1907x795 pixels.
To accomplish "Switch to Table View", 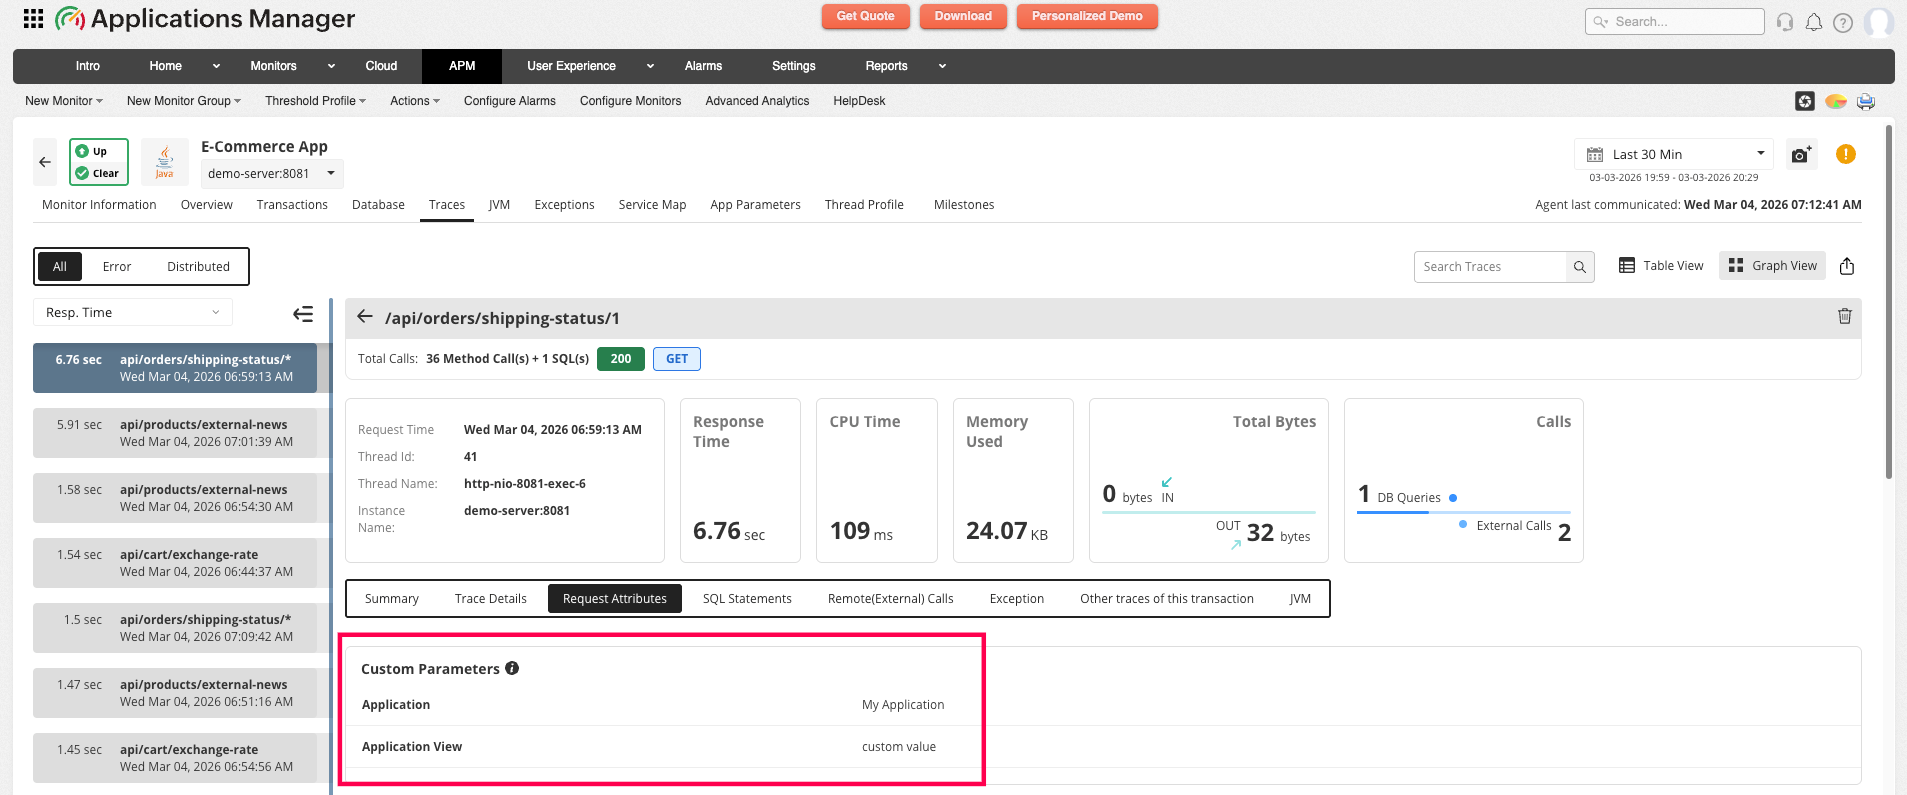I will [x=1661, y=266].
